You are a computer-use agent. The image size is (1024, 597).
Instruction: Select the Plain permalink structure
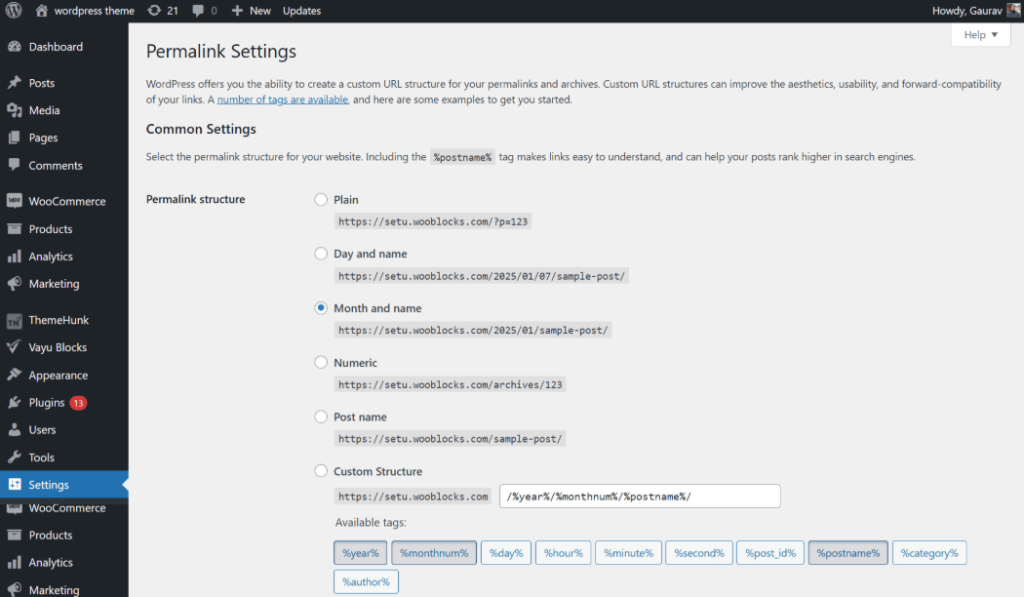click(321, 199)
